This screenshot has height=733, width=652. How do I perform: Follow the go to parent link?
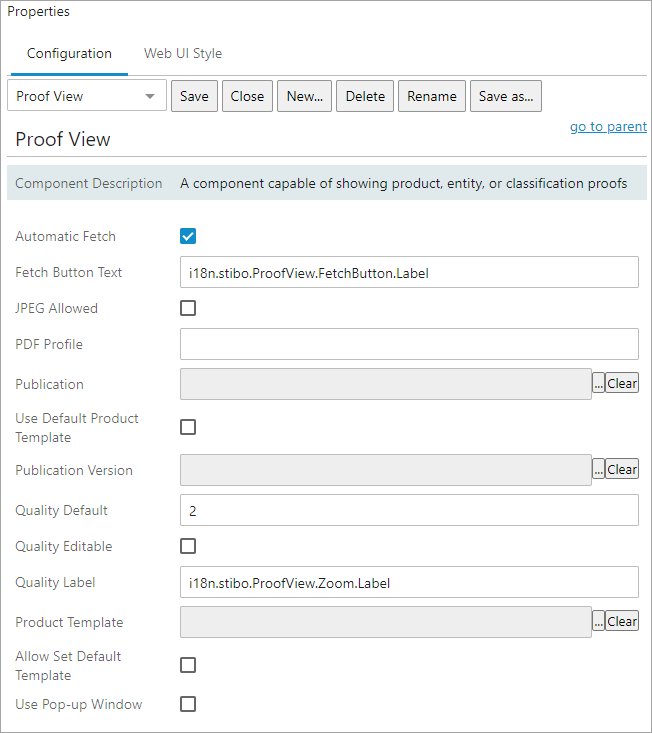tap(608, 126)
